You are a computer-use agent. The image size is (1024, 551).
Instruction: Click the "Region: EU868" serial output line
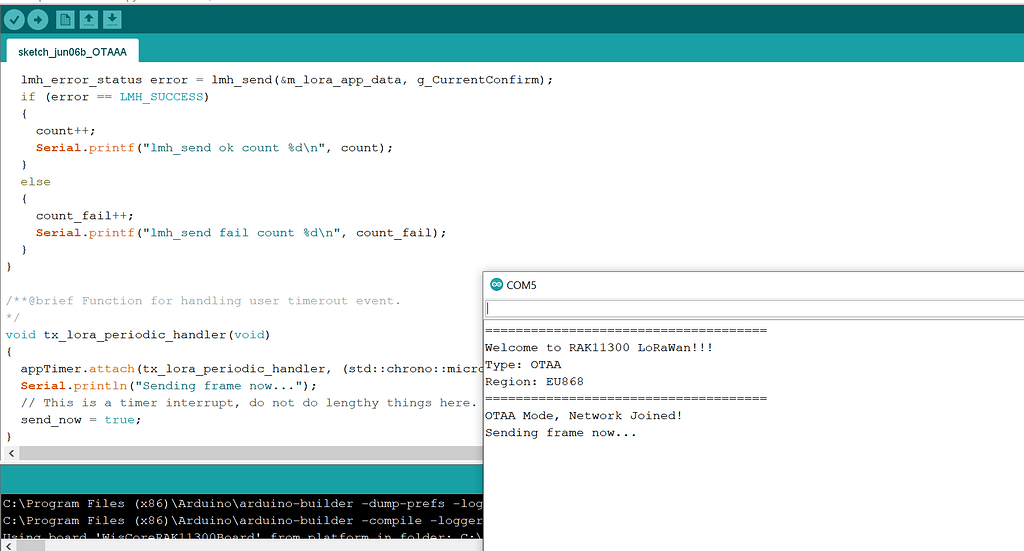click(x=534, y=381)
